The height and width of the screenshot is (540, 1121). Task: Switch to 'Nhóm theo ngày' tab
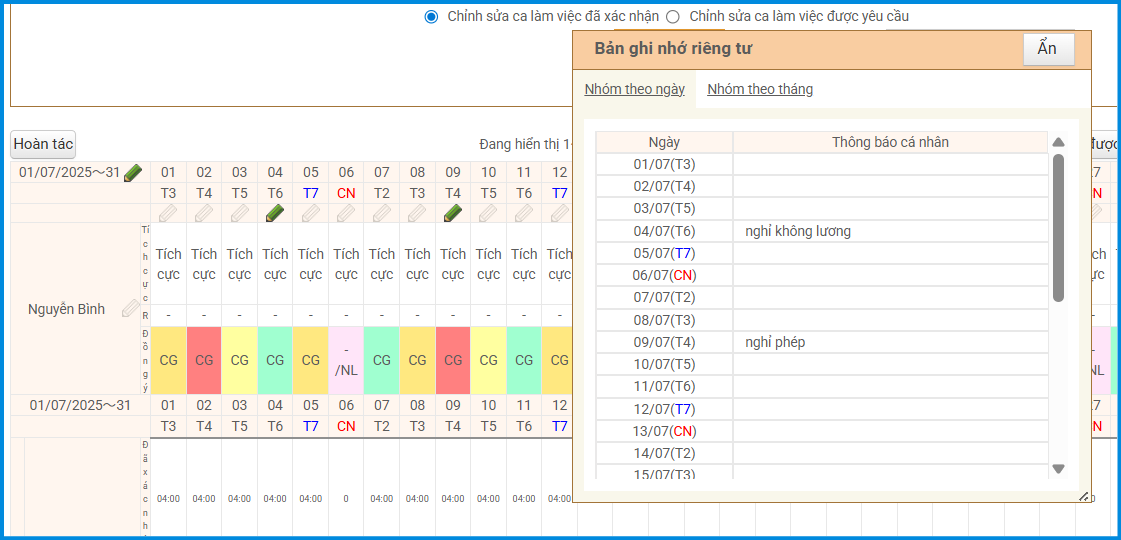coord(635,89)
